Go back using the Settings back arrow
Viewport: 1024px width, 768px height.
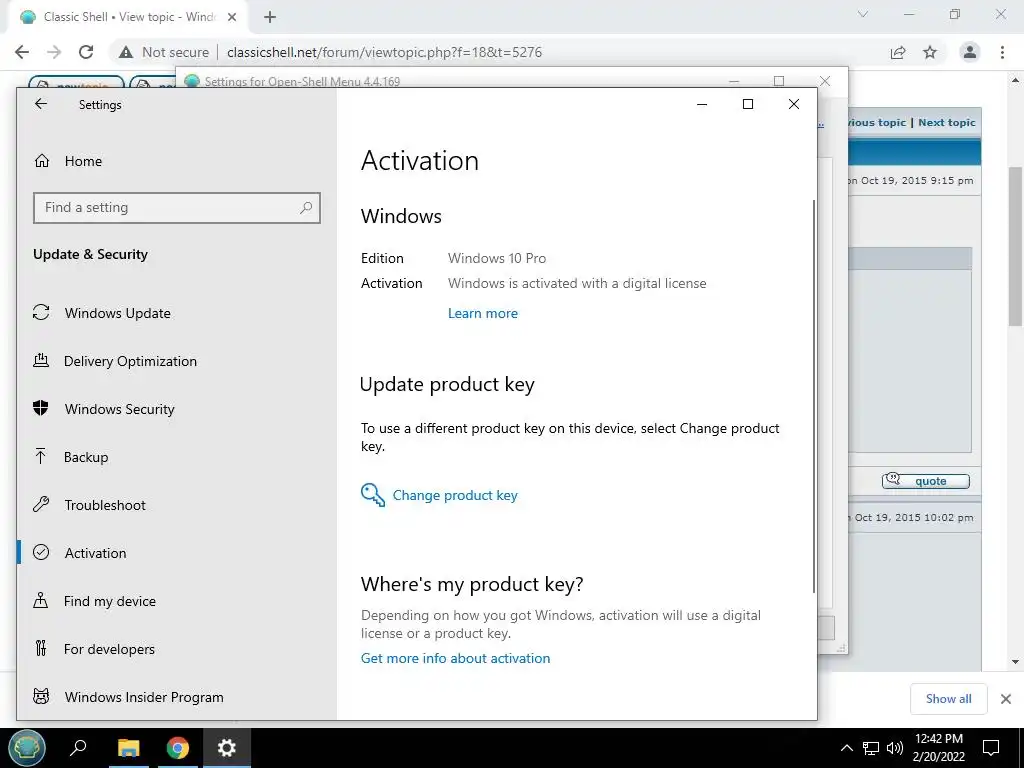pyautogui.click(x=41, y=104)
